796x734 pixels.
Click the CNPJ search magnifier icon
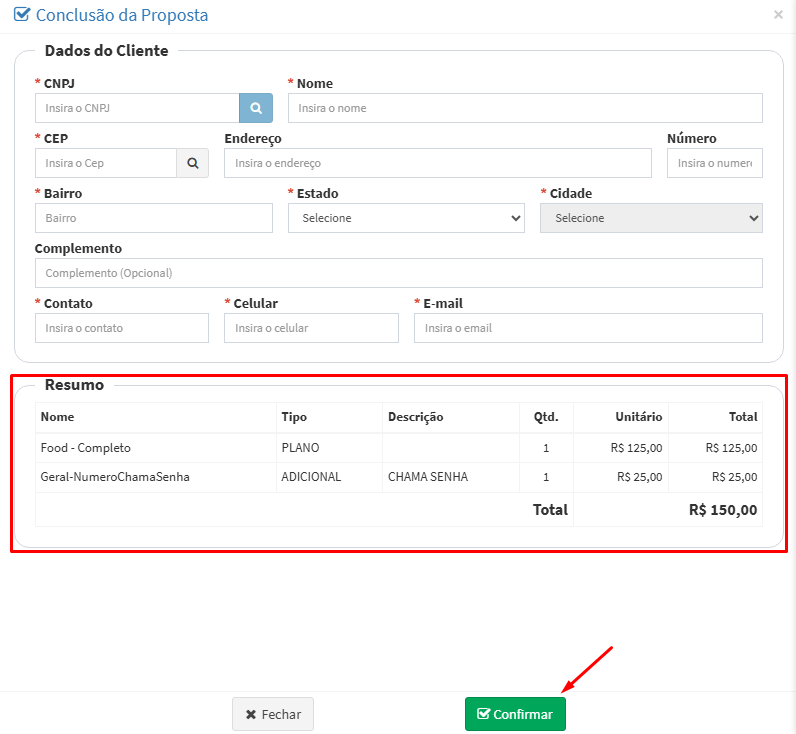[256, 108]
